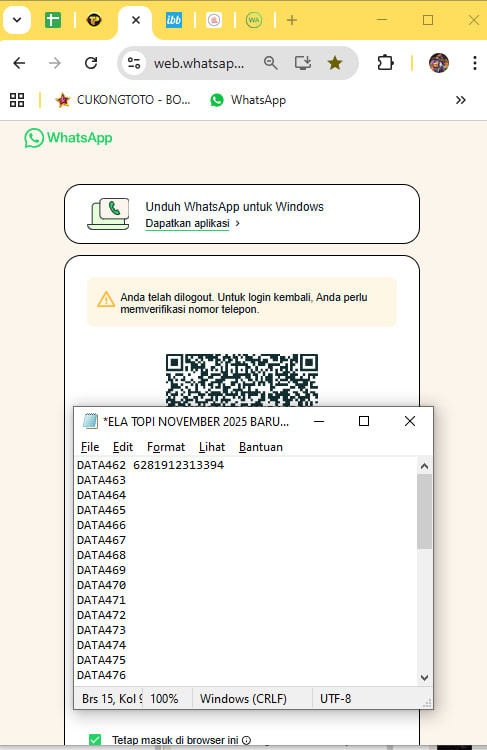Click the DATA463 line
Image resolution: width=487 pixels, height=750 pixels.
coord(101,480)
